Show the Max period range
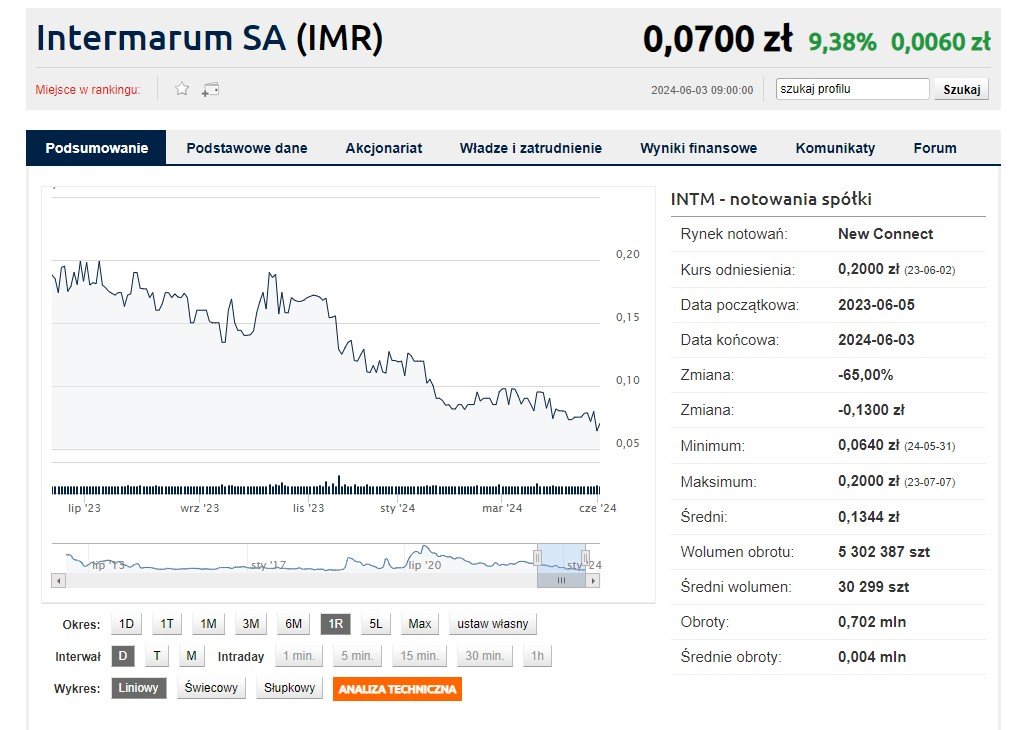Image resolution: width=1024 pixels, height=730 pixels. pyautogui.click(x=420, y=624)
